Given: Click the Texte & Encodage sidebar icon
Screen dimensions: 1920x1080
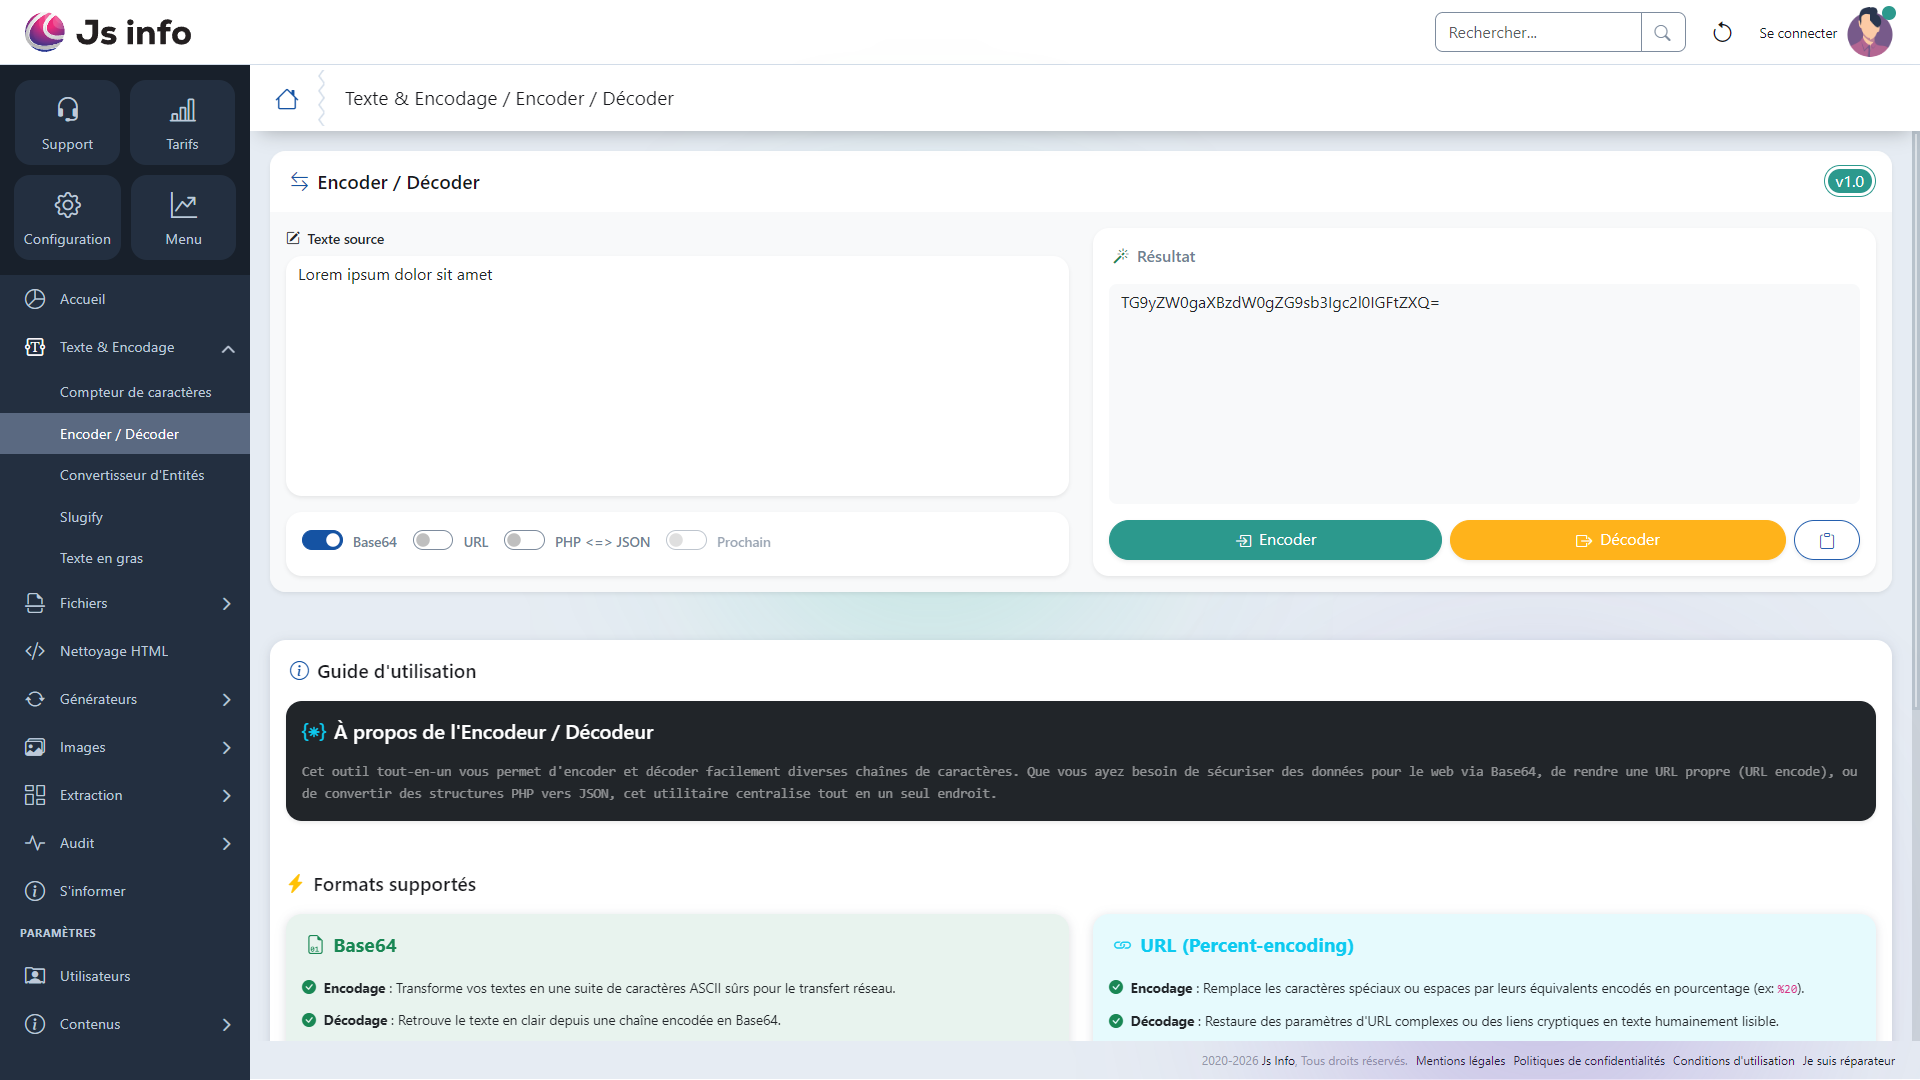Looking at the screenshot, I should 35,347.
